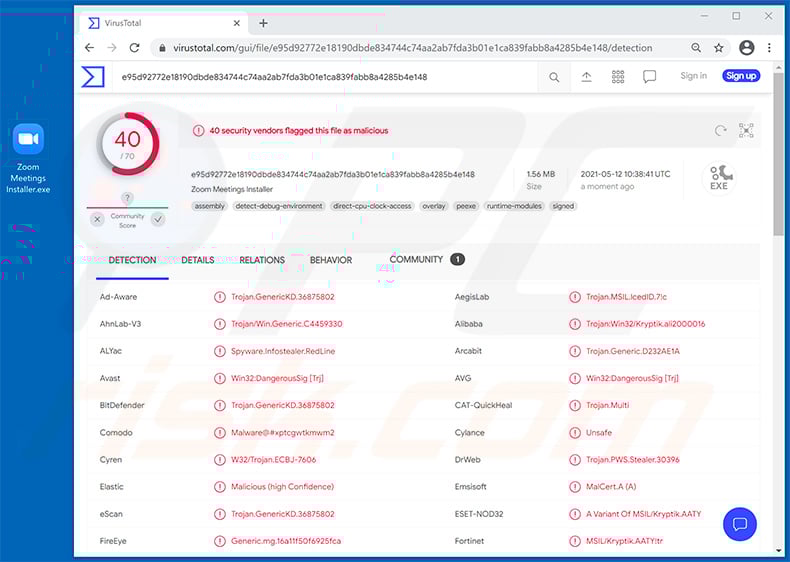Go forward in browser history
This screenshot has width=790, height=562.
[x=112, y=48]
